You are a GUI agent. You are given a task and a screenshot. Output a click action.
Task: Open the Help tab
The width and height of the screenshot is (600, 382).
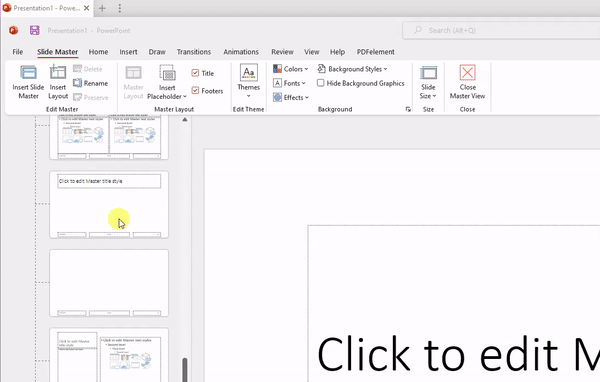[x=337, y=52]
